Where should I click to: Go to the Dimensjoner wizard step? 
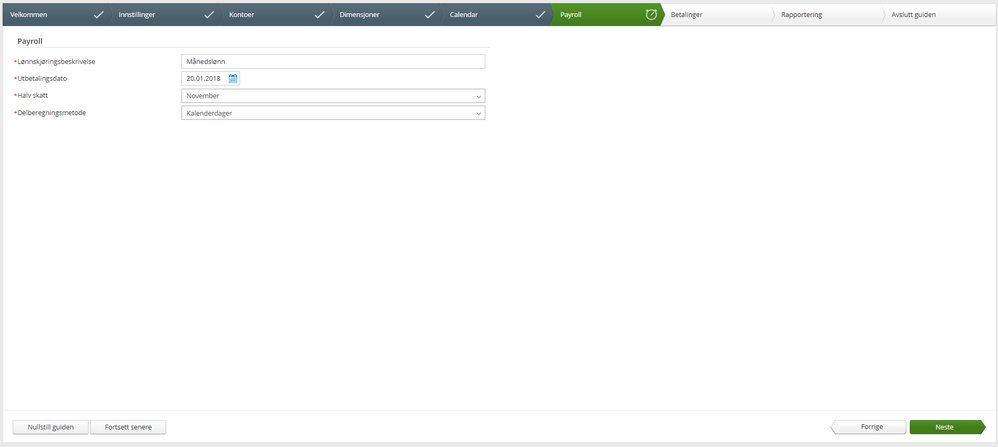(386, 15)
